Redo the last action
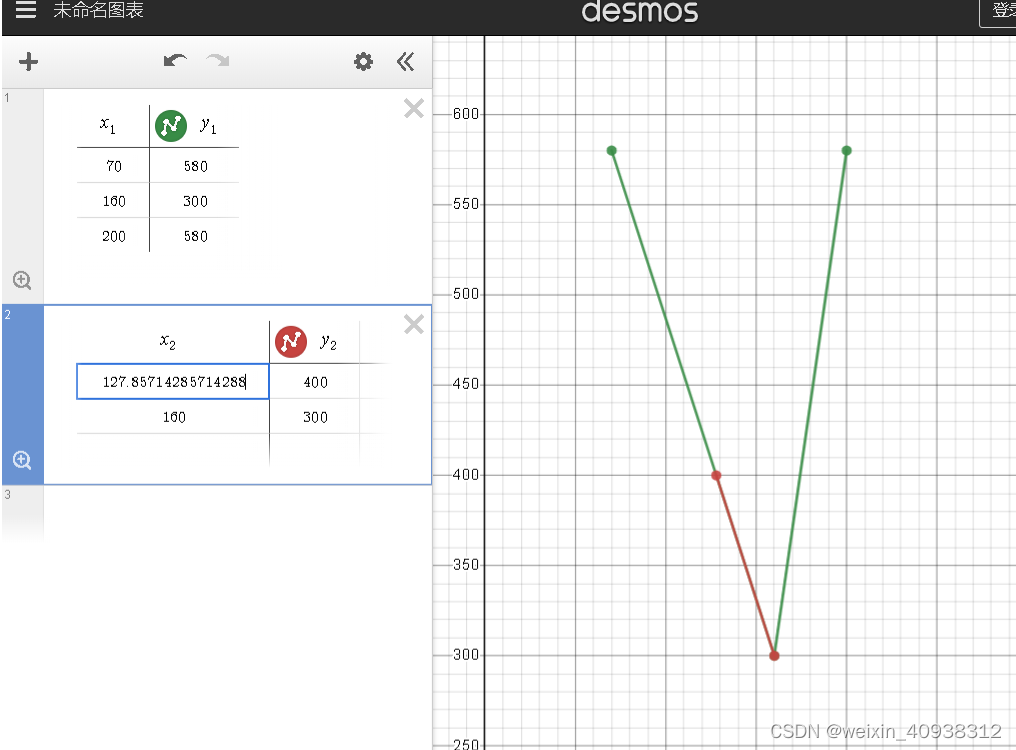Screen dimensions: 1016x750 pyautogui.click(x=218, y=61)
